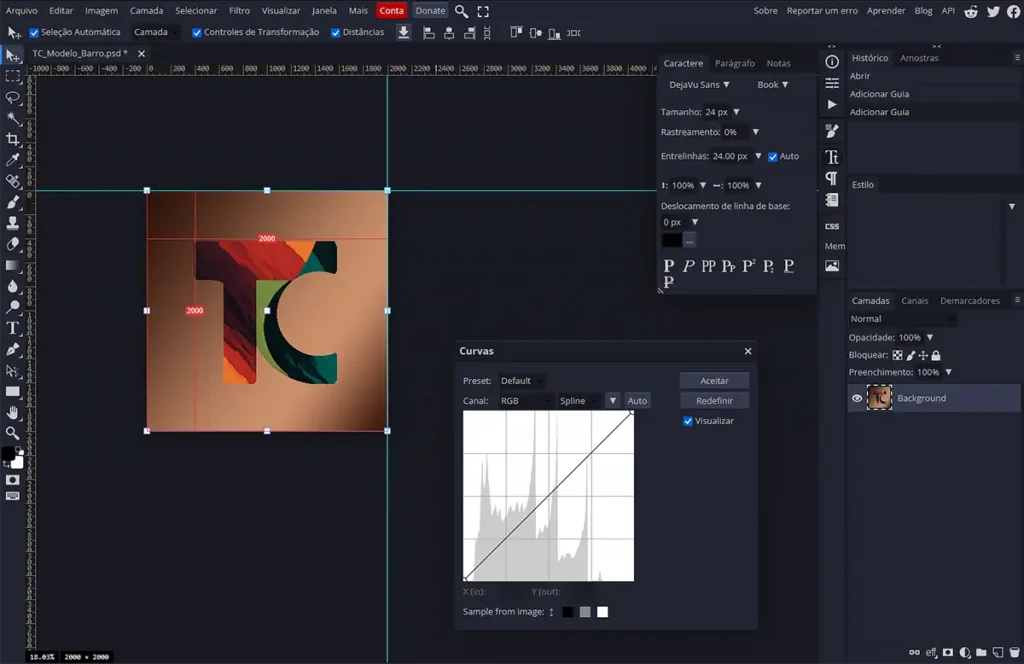This screenshot has height=664, width=1024.
Task: Select the Eraser tool
Action: pyautogui.click(x=12, y=244)
